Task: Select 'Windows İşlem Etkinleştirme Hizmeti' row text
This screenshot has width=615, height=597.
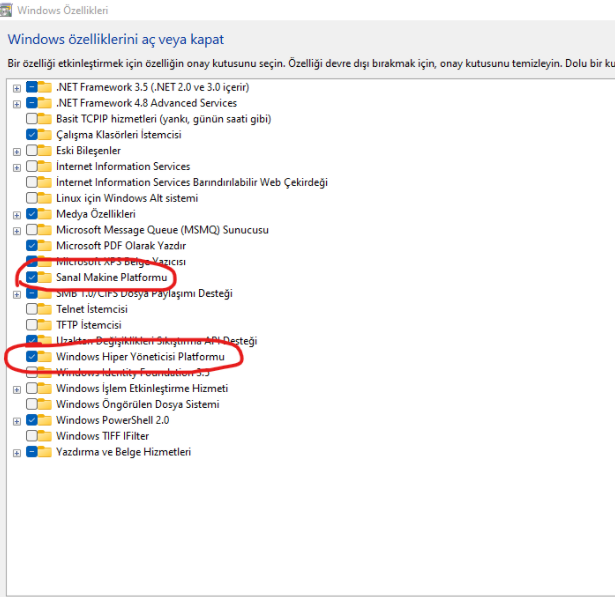Action: (142, 388)
